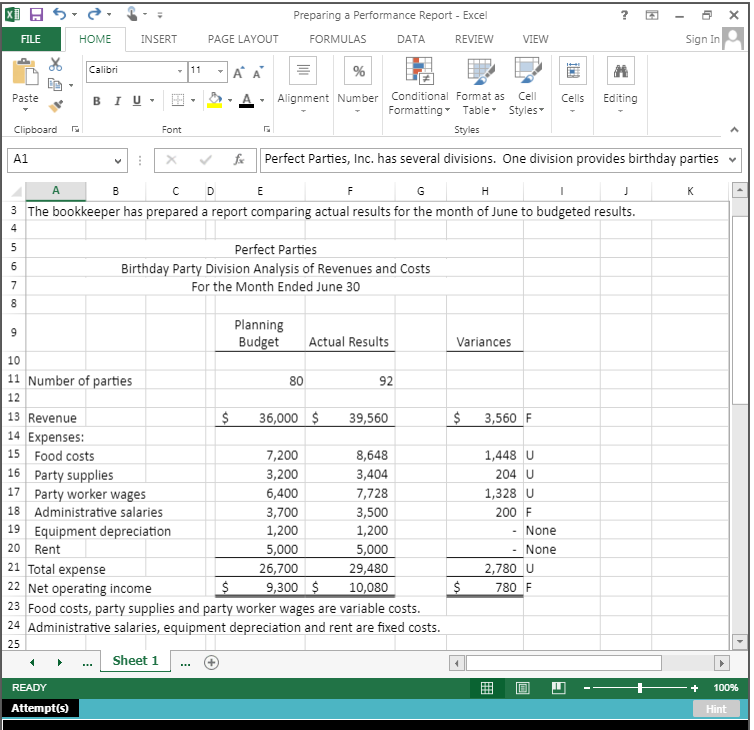The image size is (754, 730).
Task: Toggle Italic formatting
Action: pyautogui.click(x=117, y=101)
